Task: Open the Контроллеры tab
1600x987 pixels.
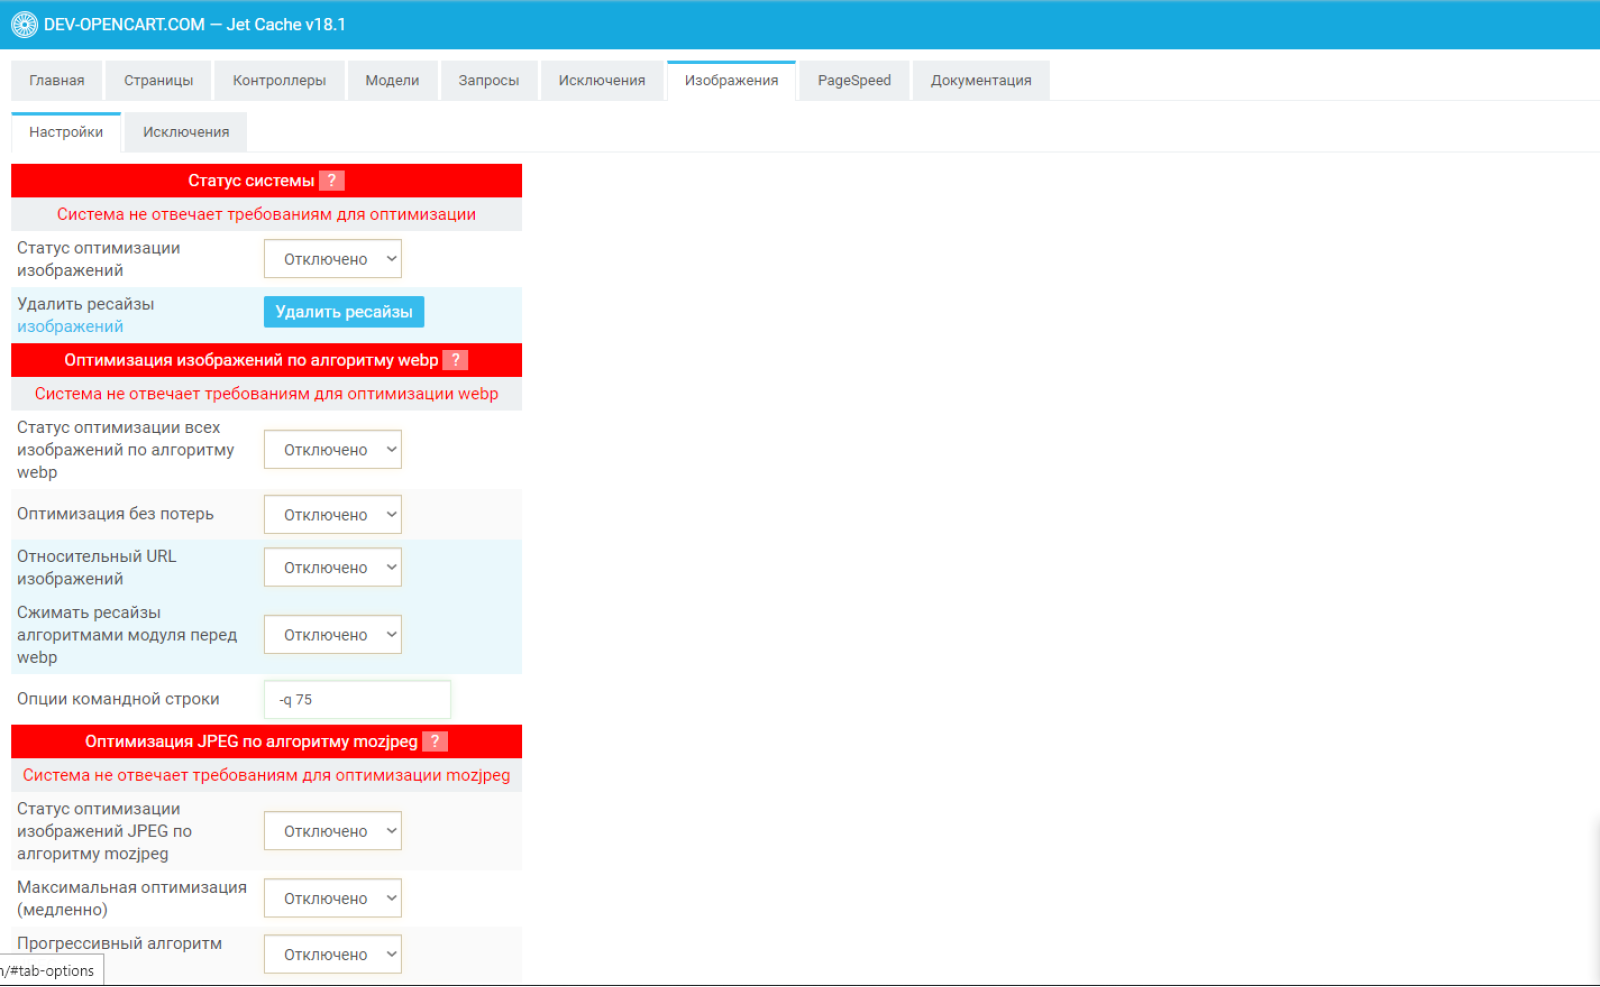Action: click(x=279, y=81)
